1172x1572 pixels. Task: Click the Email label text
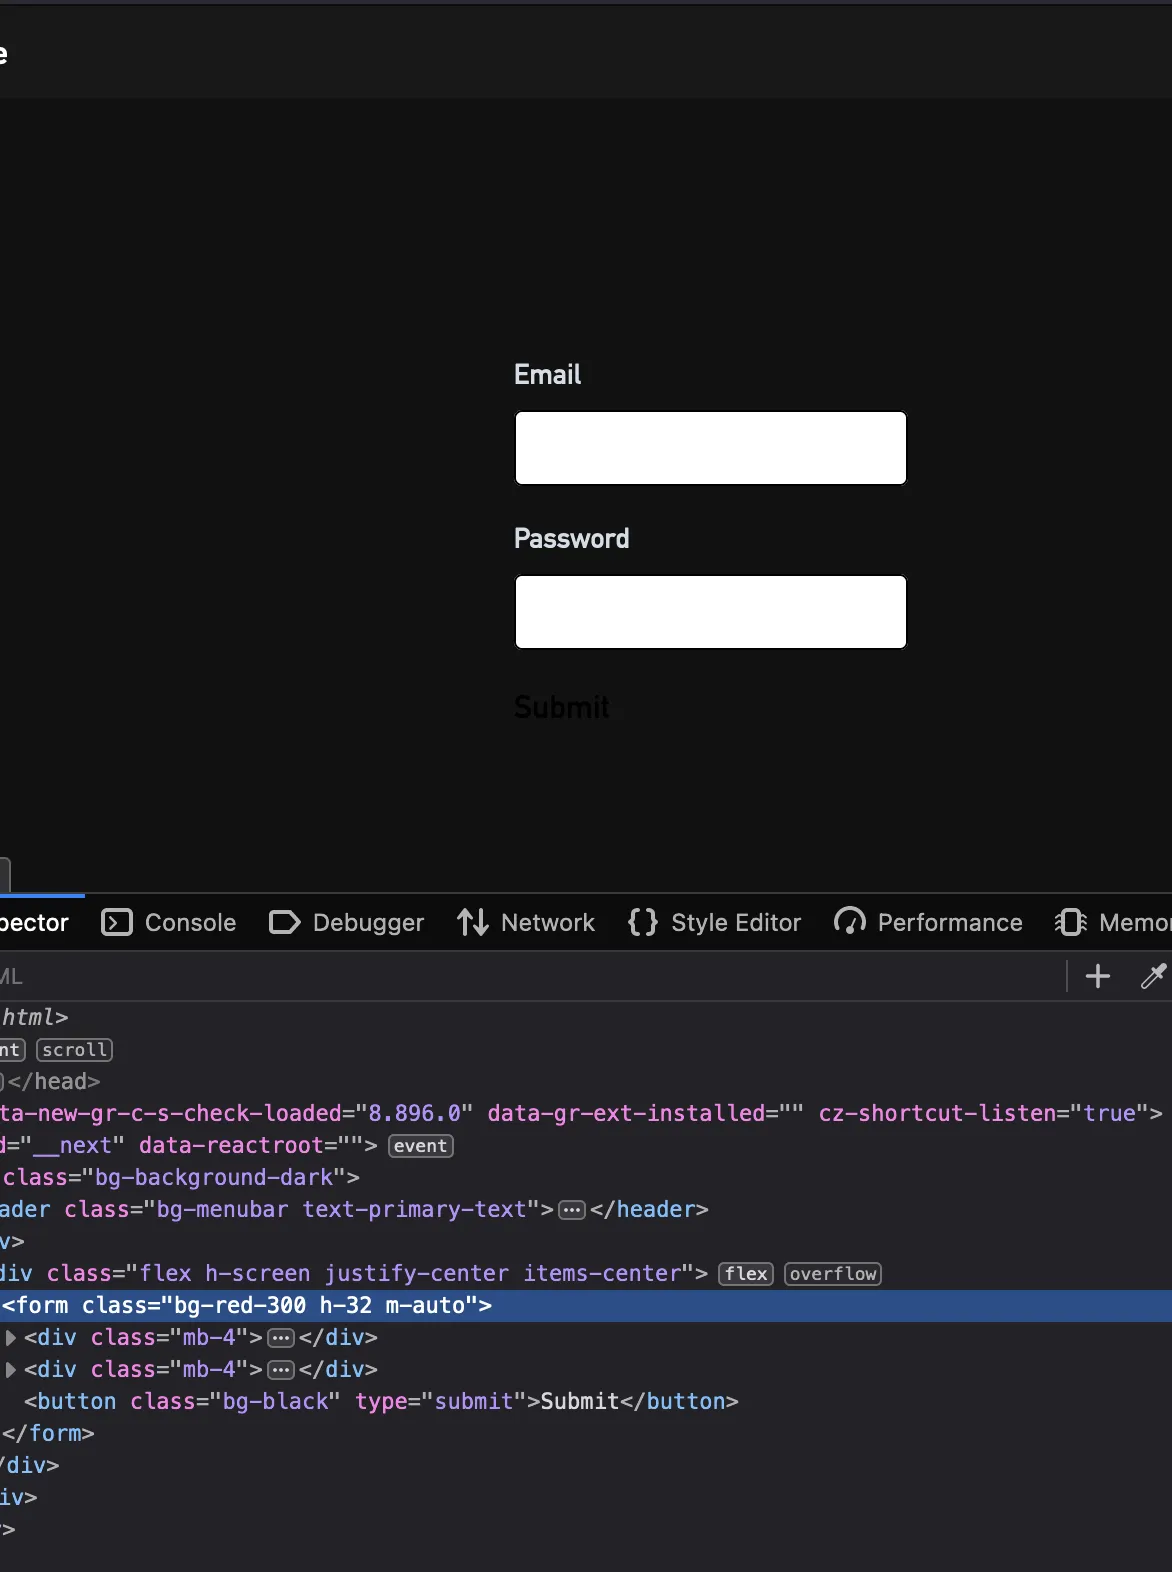(547, 374)
